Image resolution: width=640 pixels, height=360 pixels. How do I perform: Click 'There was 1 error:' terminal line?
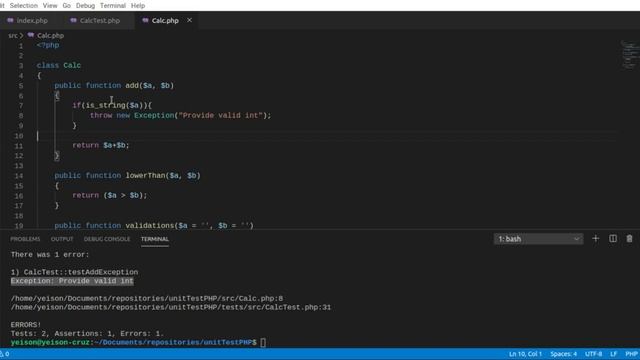coord(50,255)
